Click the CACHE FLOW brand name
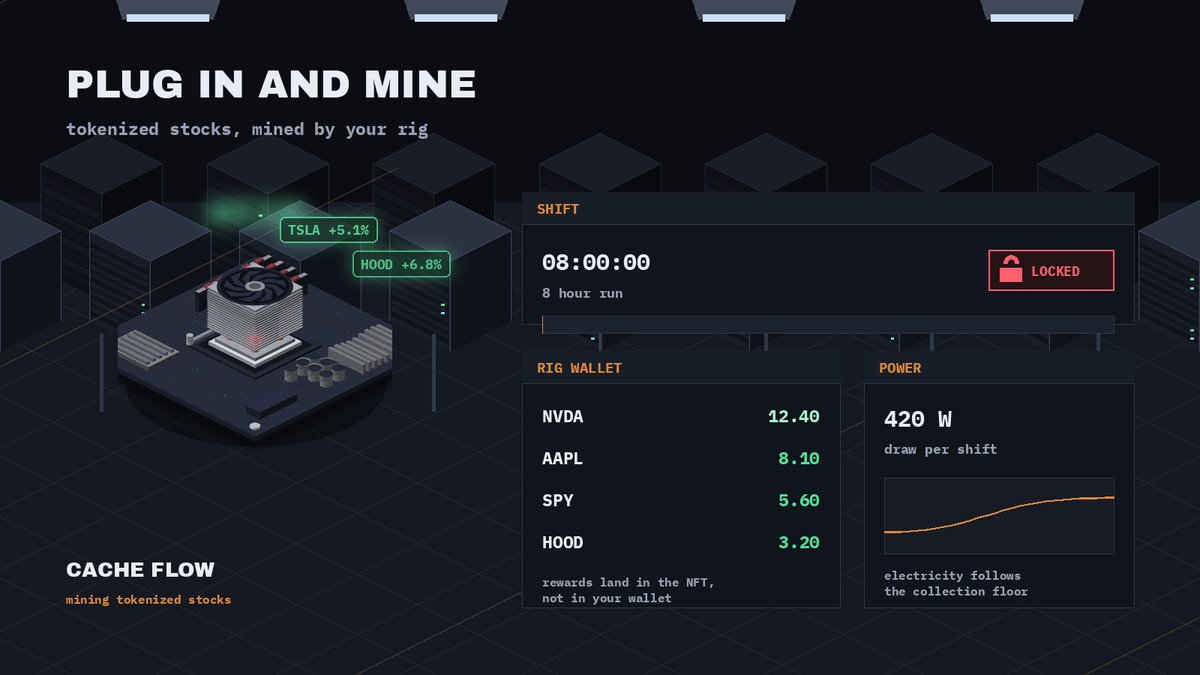The image size is (1200, 675). click(x=140, y=570)
